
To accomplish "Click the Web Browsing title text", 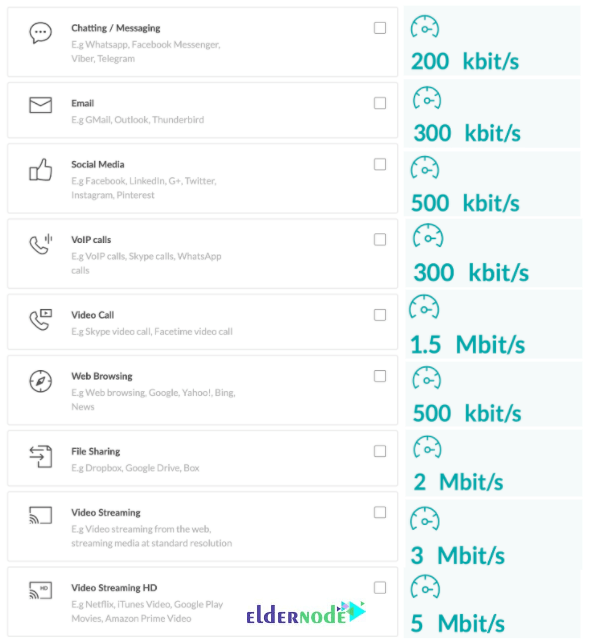I will (x=102, y=376).
